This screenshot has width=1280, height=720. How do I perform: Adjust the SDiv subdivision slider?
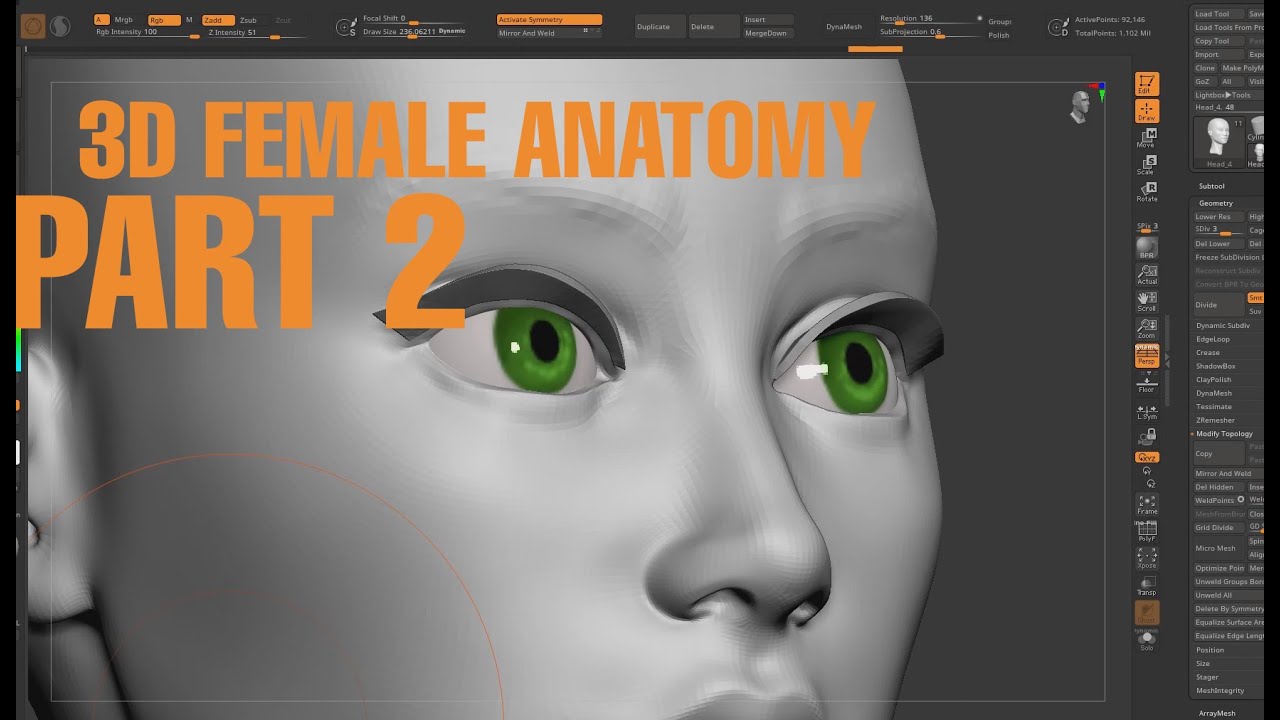click(1217, 230)
